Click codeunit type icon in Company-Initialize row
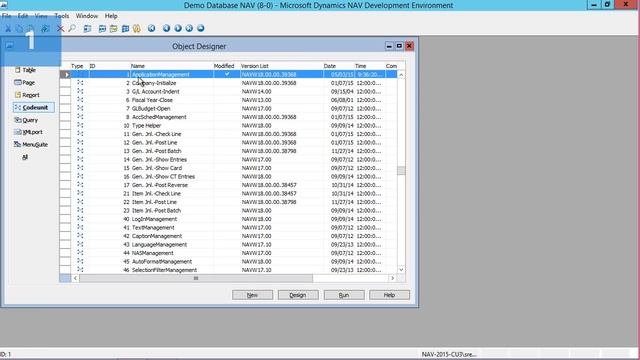640x360 pixels. coord(80,83)
